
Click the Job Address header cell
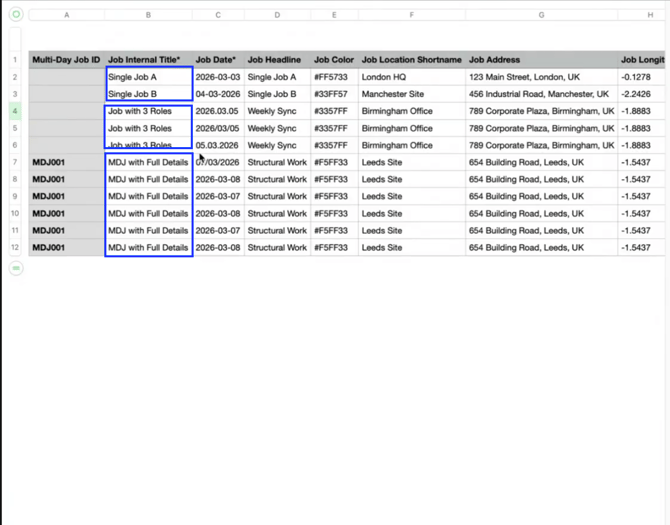pyautogui.click(x=541, y=60)
